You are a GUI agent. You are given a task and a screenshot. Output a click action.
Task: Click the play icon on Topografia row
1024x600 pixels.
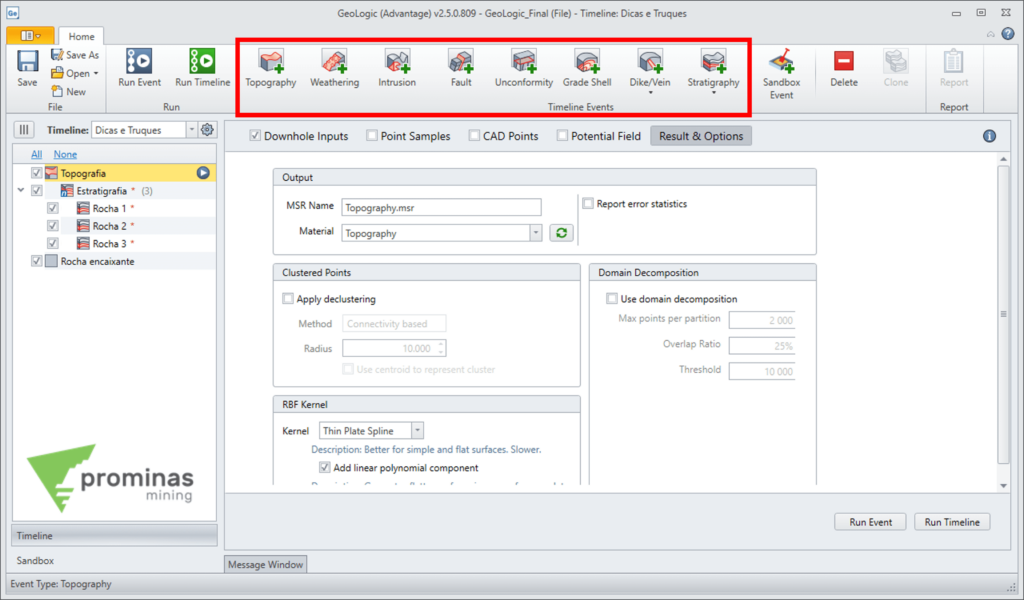[x=203, y=173]
